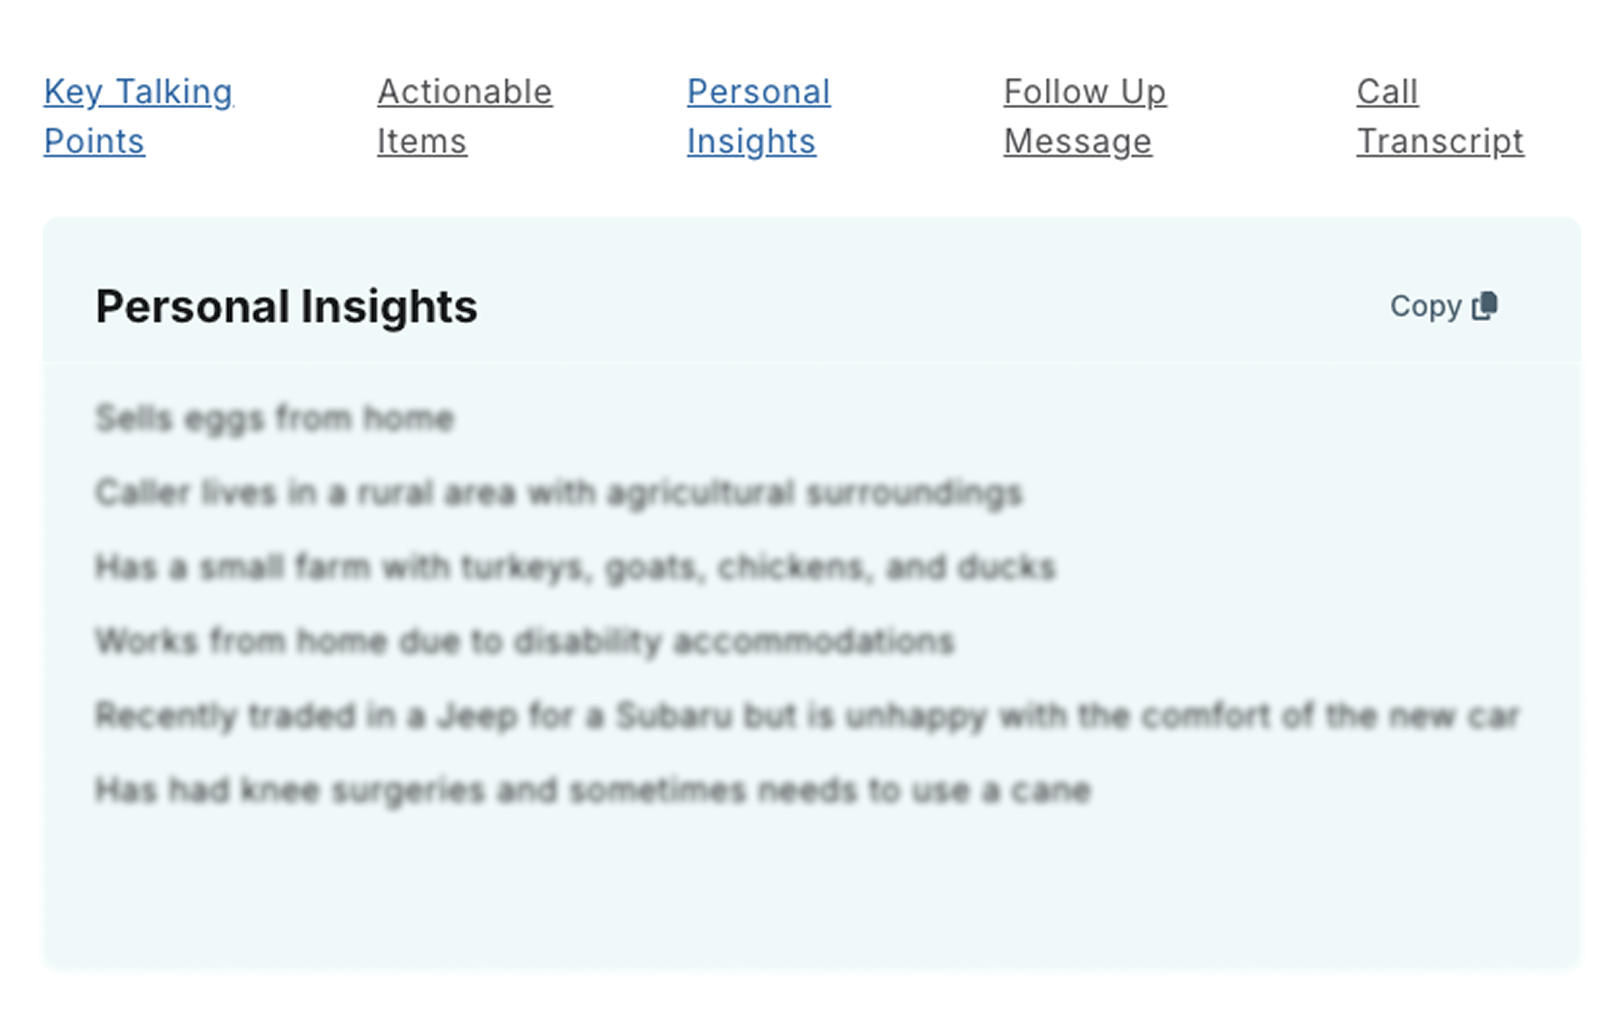Open the Follow Up Message tab

(1084, 116)
